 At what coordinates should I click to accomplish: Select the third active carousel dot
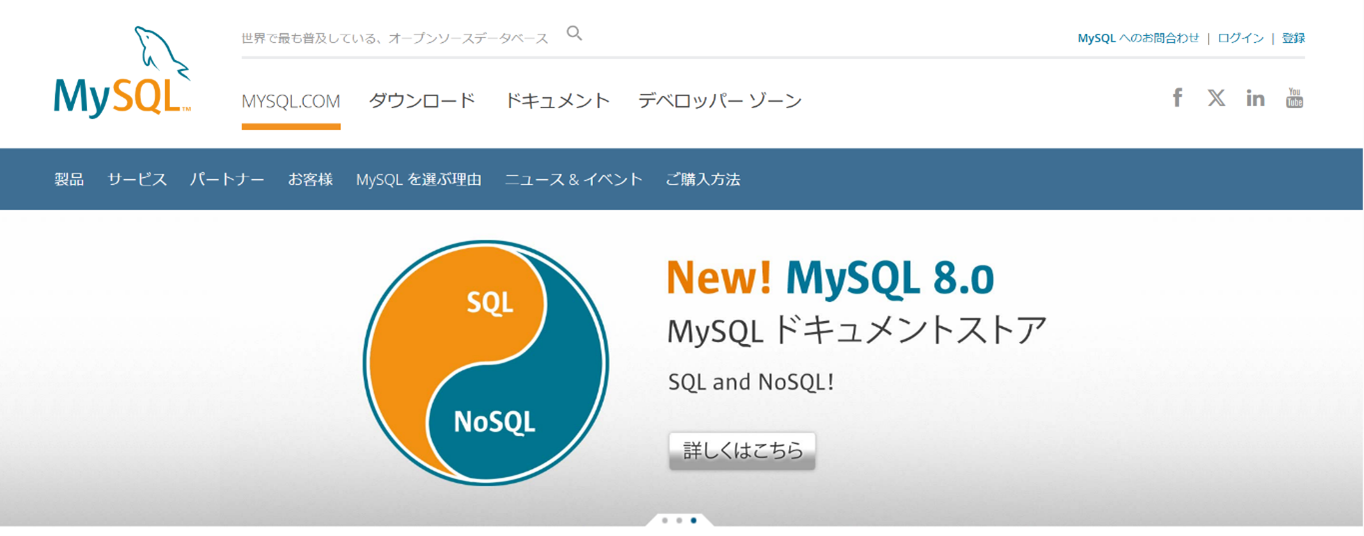693,520
